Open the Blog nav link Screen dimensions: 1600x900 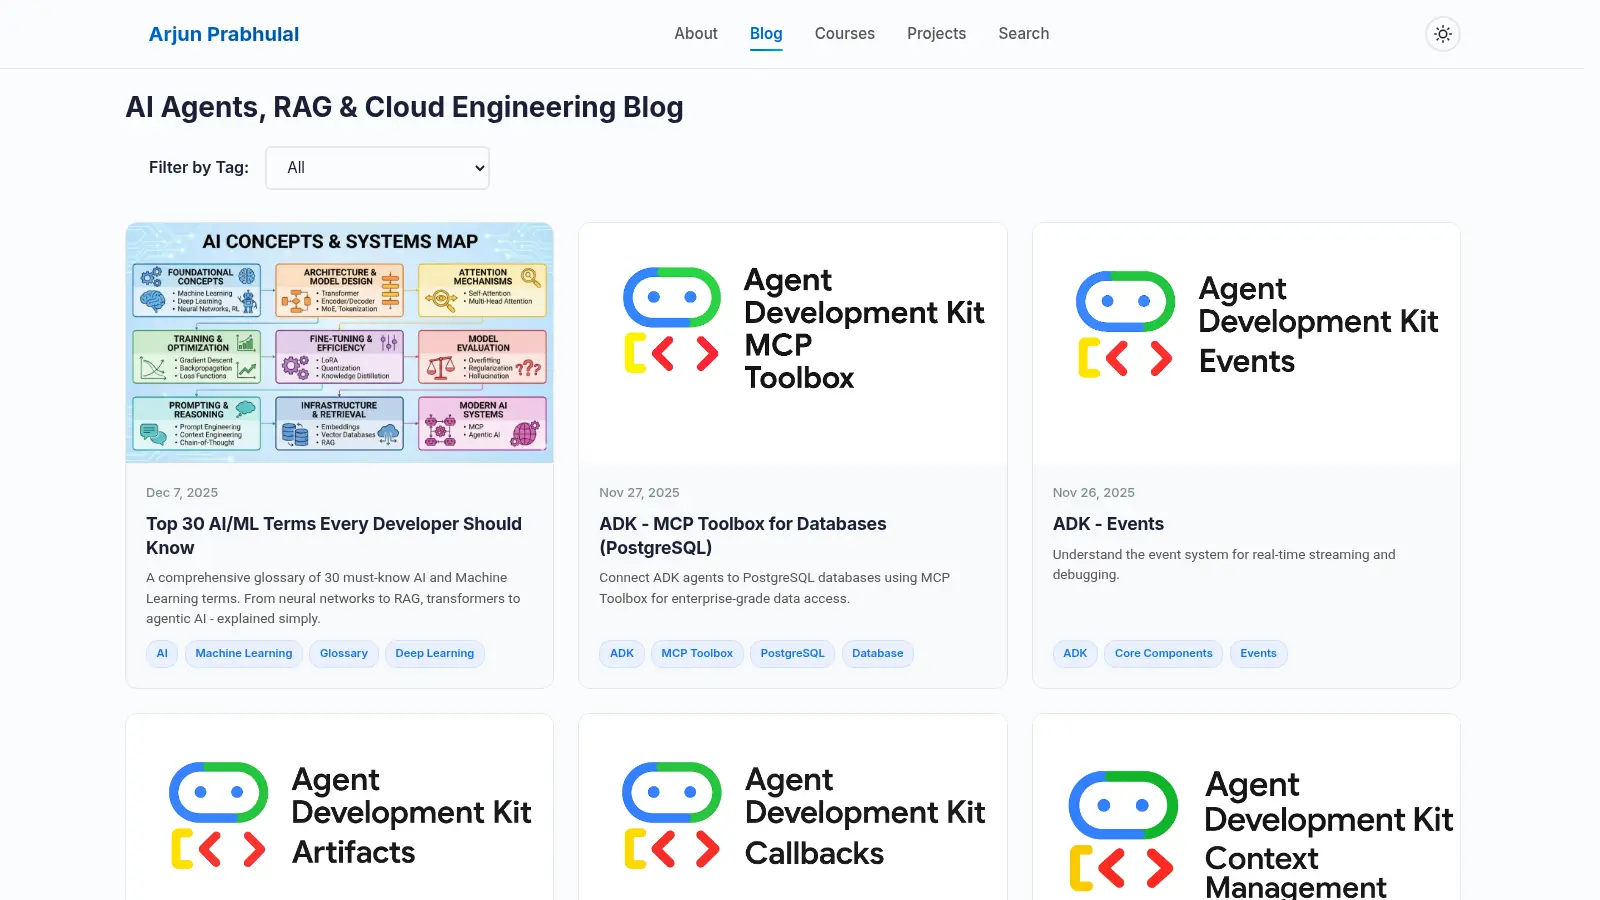point(766,34)
